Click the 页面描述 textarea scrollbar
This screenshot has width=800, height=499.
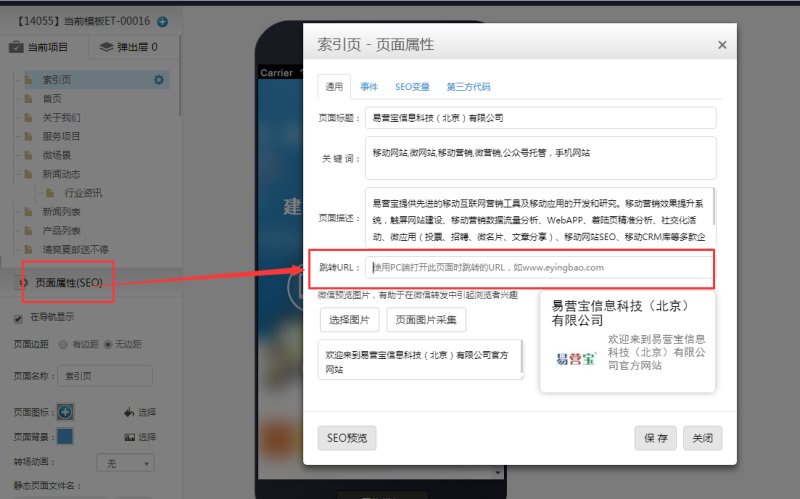point(713,206)
